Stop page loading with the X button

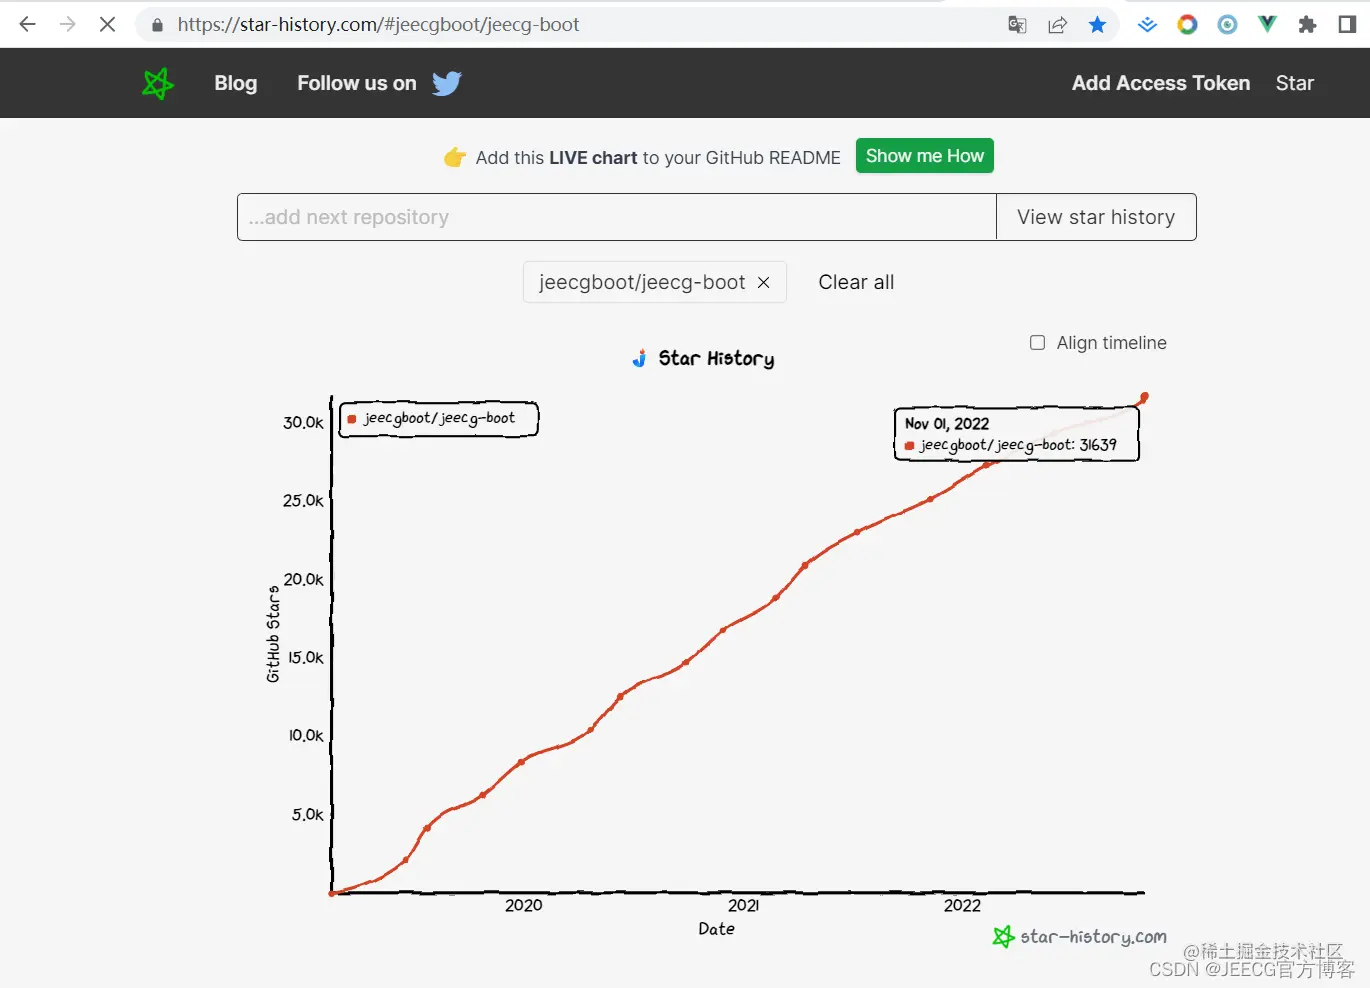point(107,24)
